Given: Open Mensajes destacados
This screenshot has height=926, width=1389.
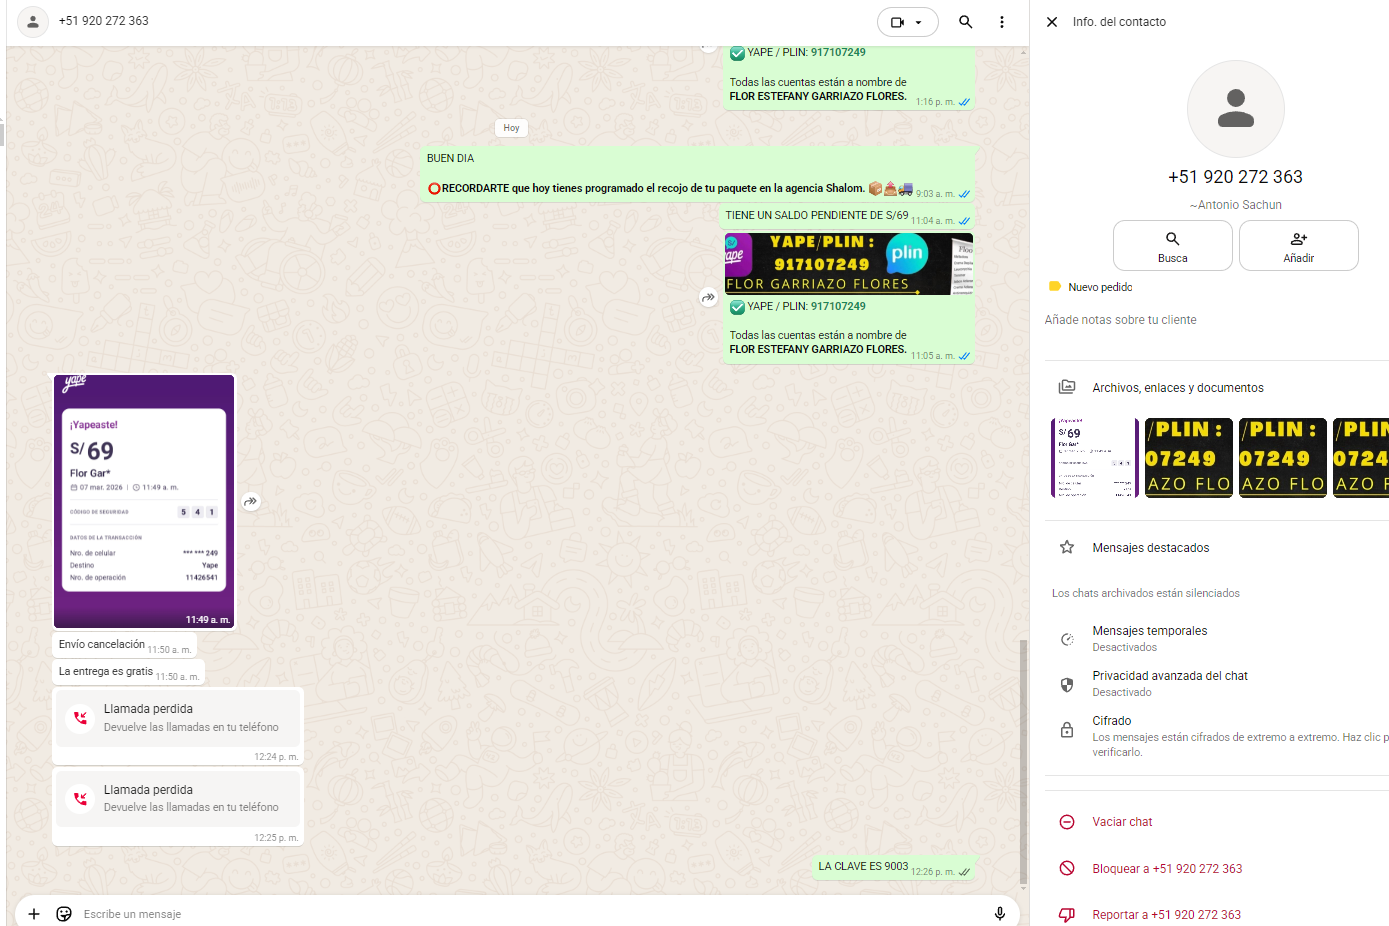Looking at the screenshot, I should point(1150,548).
